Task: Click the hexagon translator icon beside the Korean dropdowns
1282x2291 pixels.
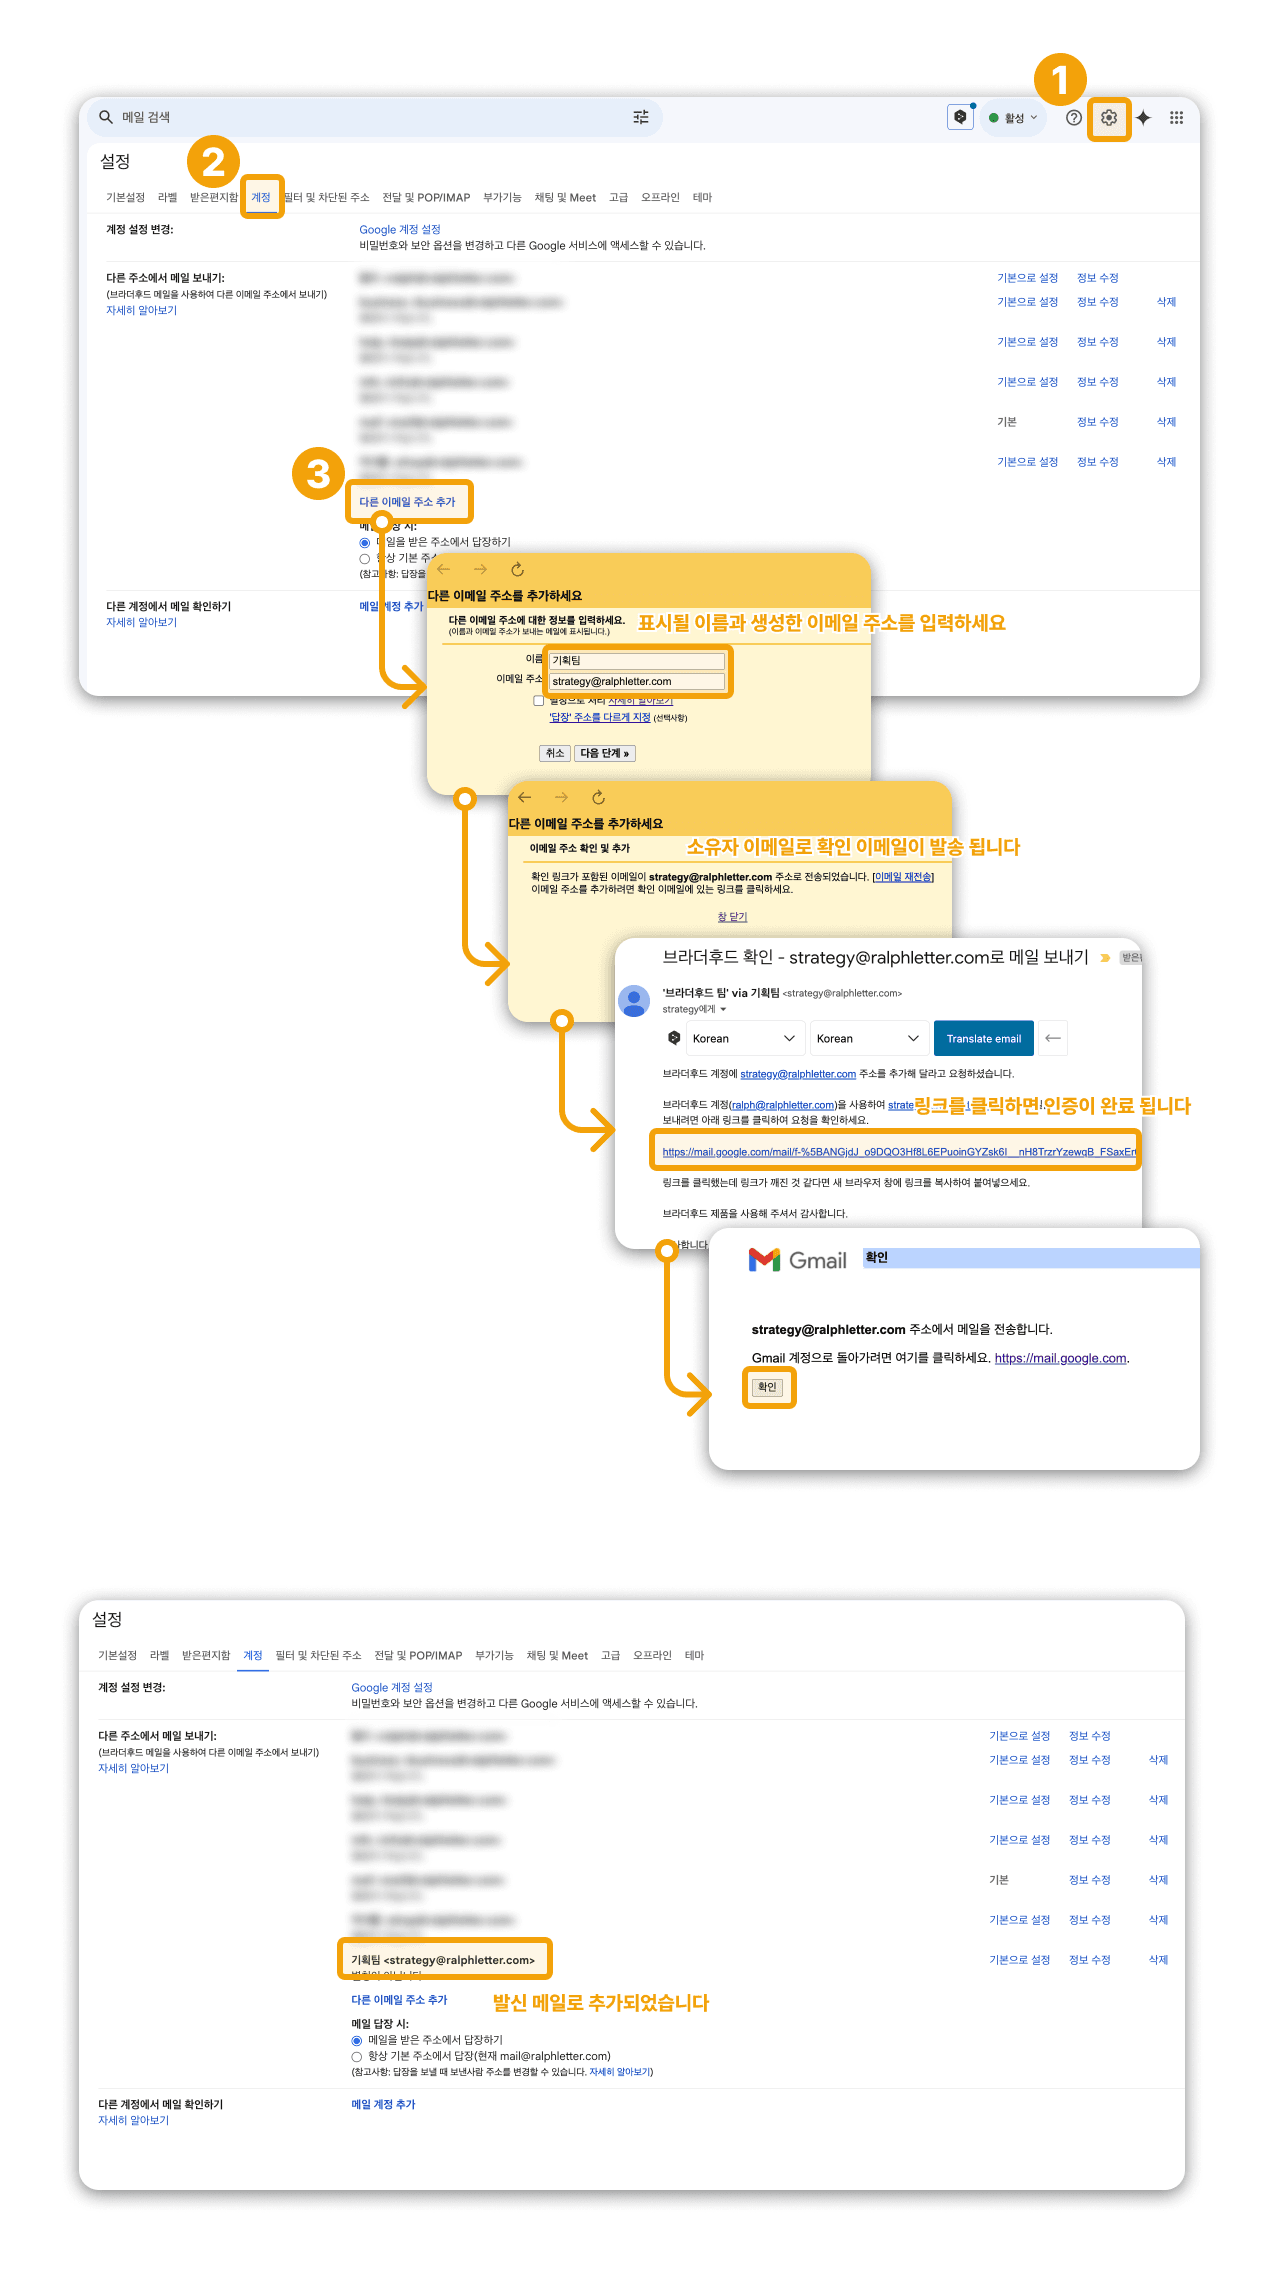Action: pos(674,1038)
